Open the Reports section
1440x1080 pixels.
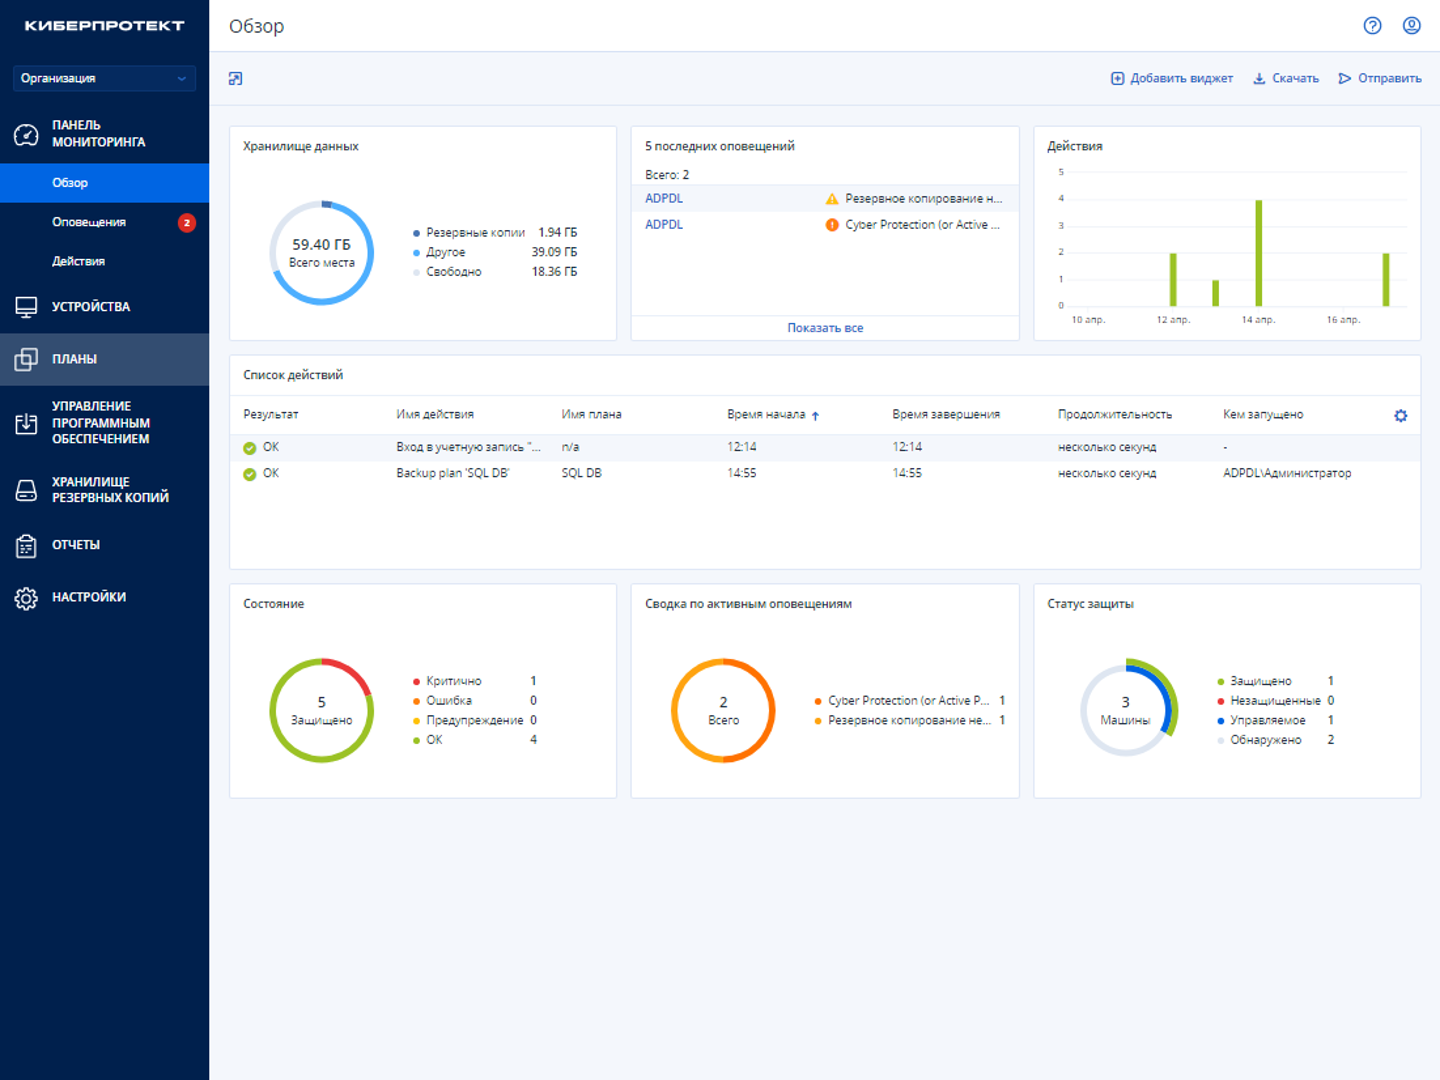tap(76, 545)
